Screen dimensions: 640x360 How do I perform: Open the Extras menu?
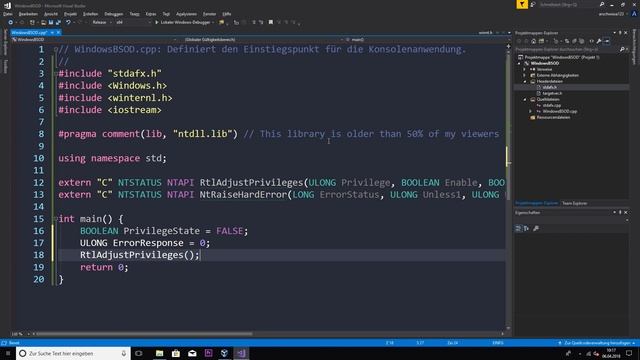[x=151, y=14]
